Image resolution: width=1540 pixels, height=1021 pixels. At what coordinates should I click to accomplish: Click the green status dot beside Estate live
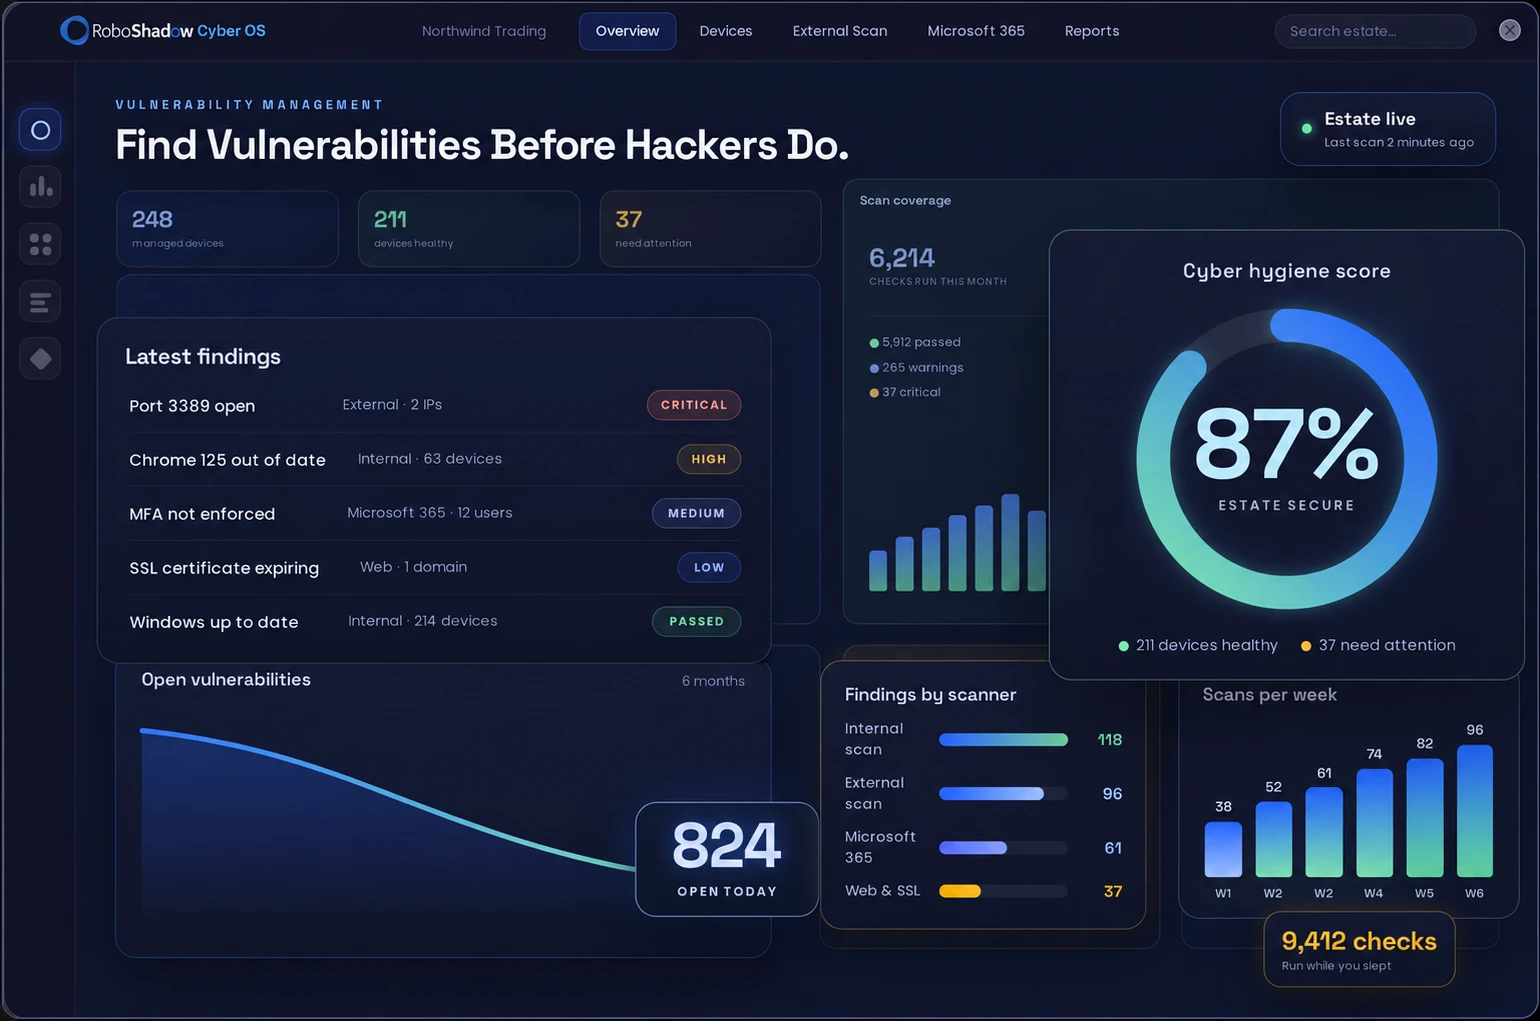(1306, 129)
